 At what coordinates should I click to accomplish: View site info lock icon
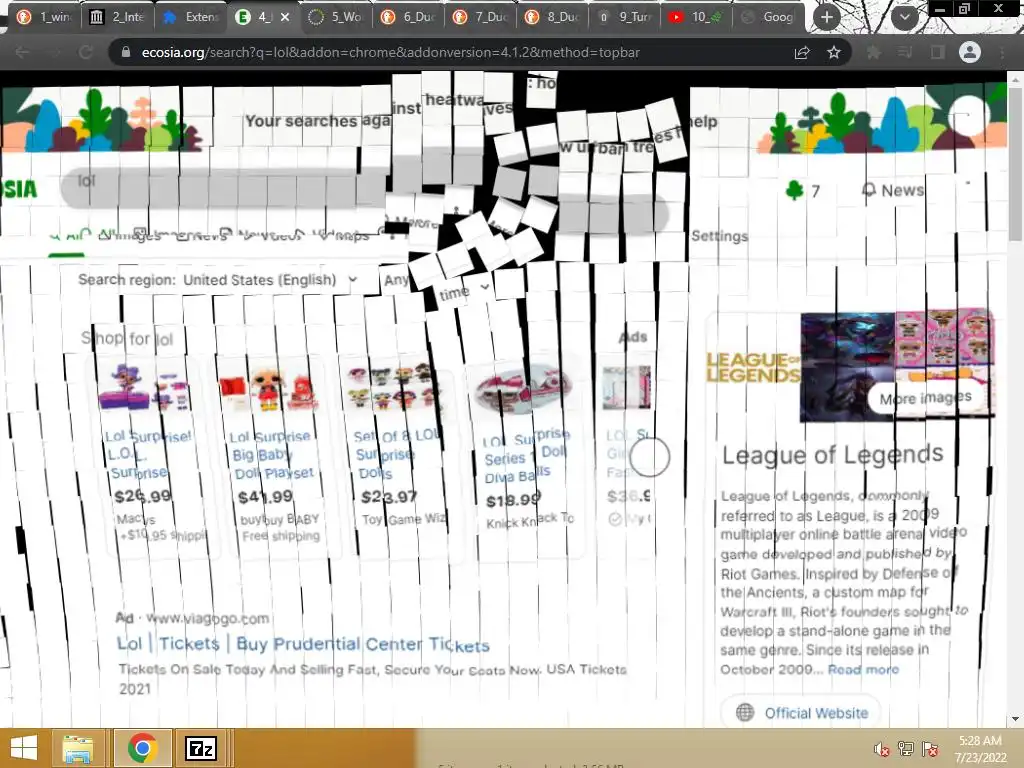coord(126,52)
